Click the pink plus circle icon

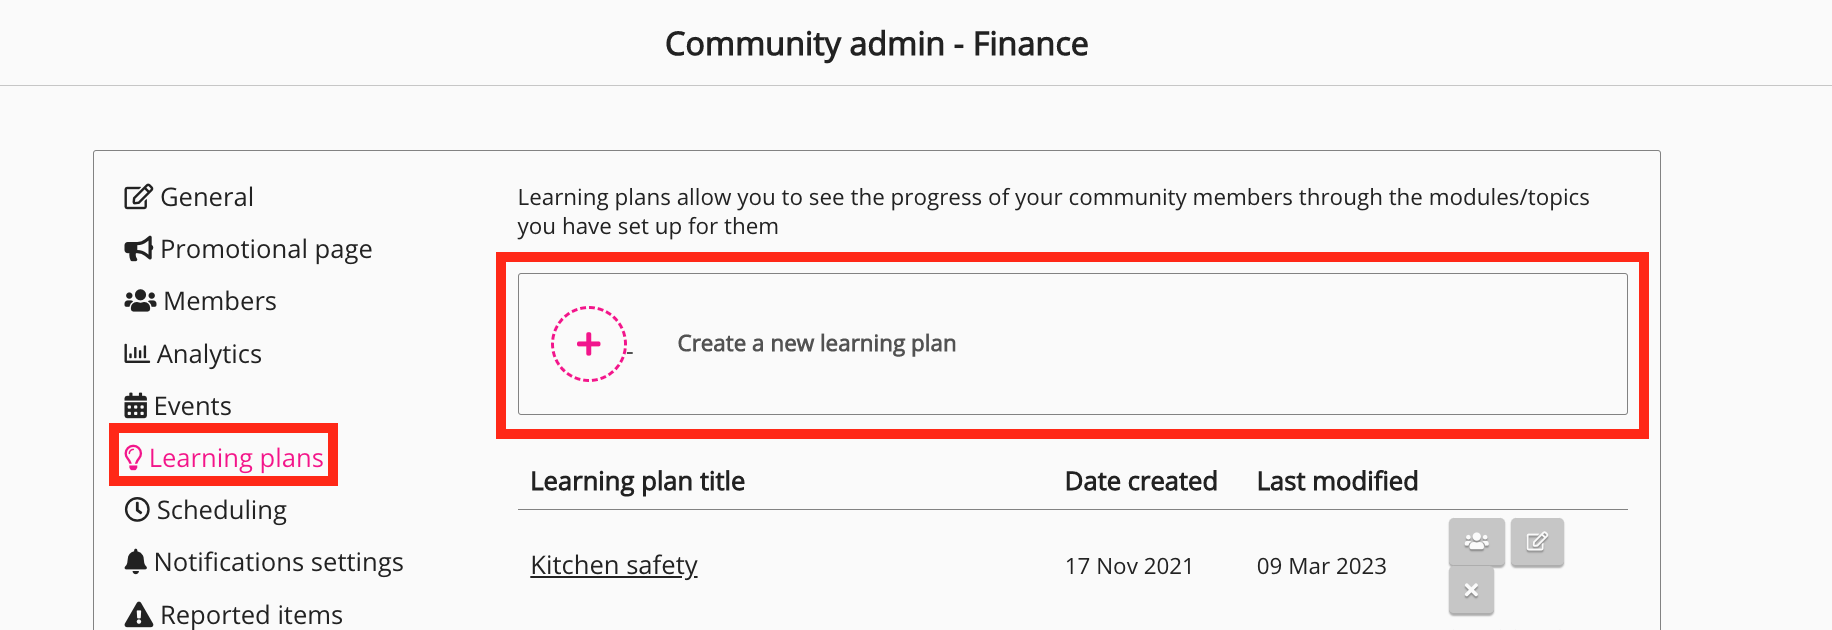point(589,344)
